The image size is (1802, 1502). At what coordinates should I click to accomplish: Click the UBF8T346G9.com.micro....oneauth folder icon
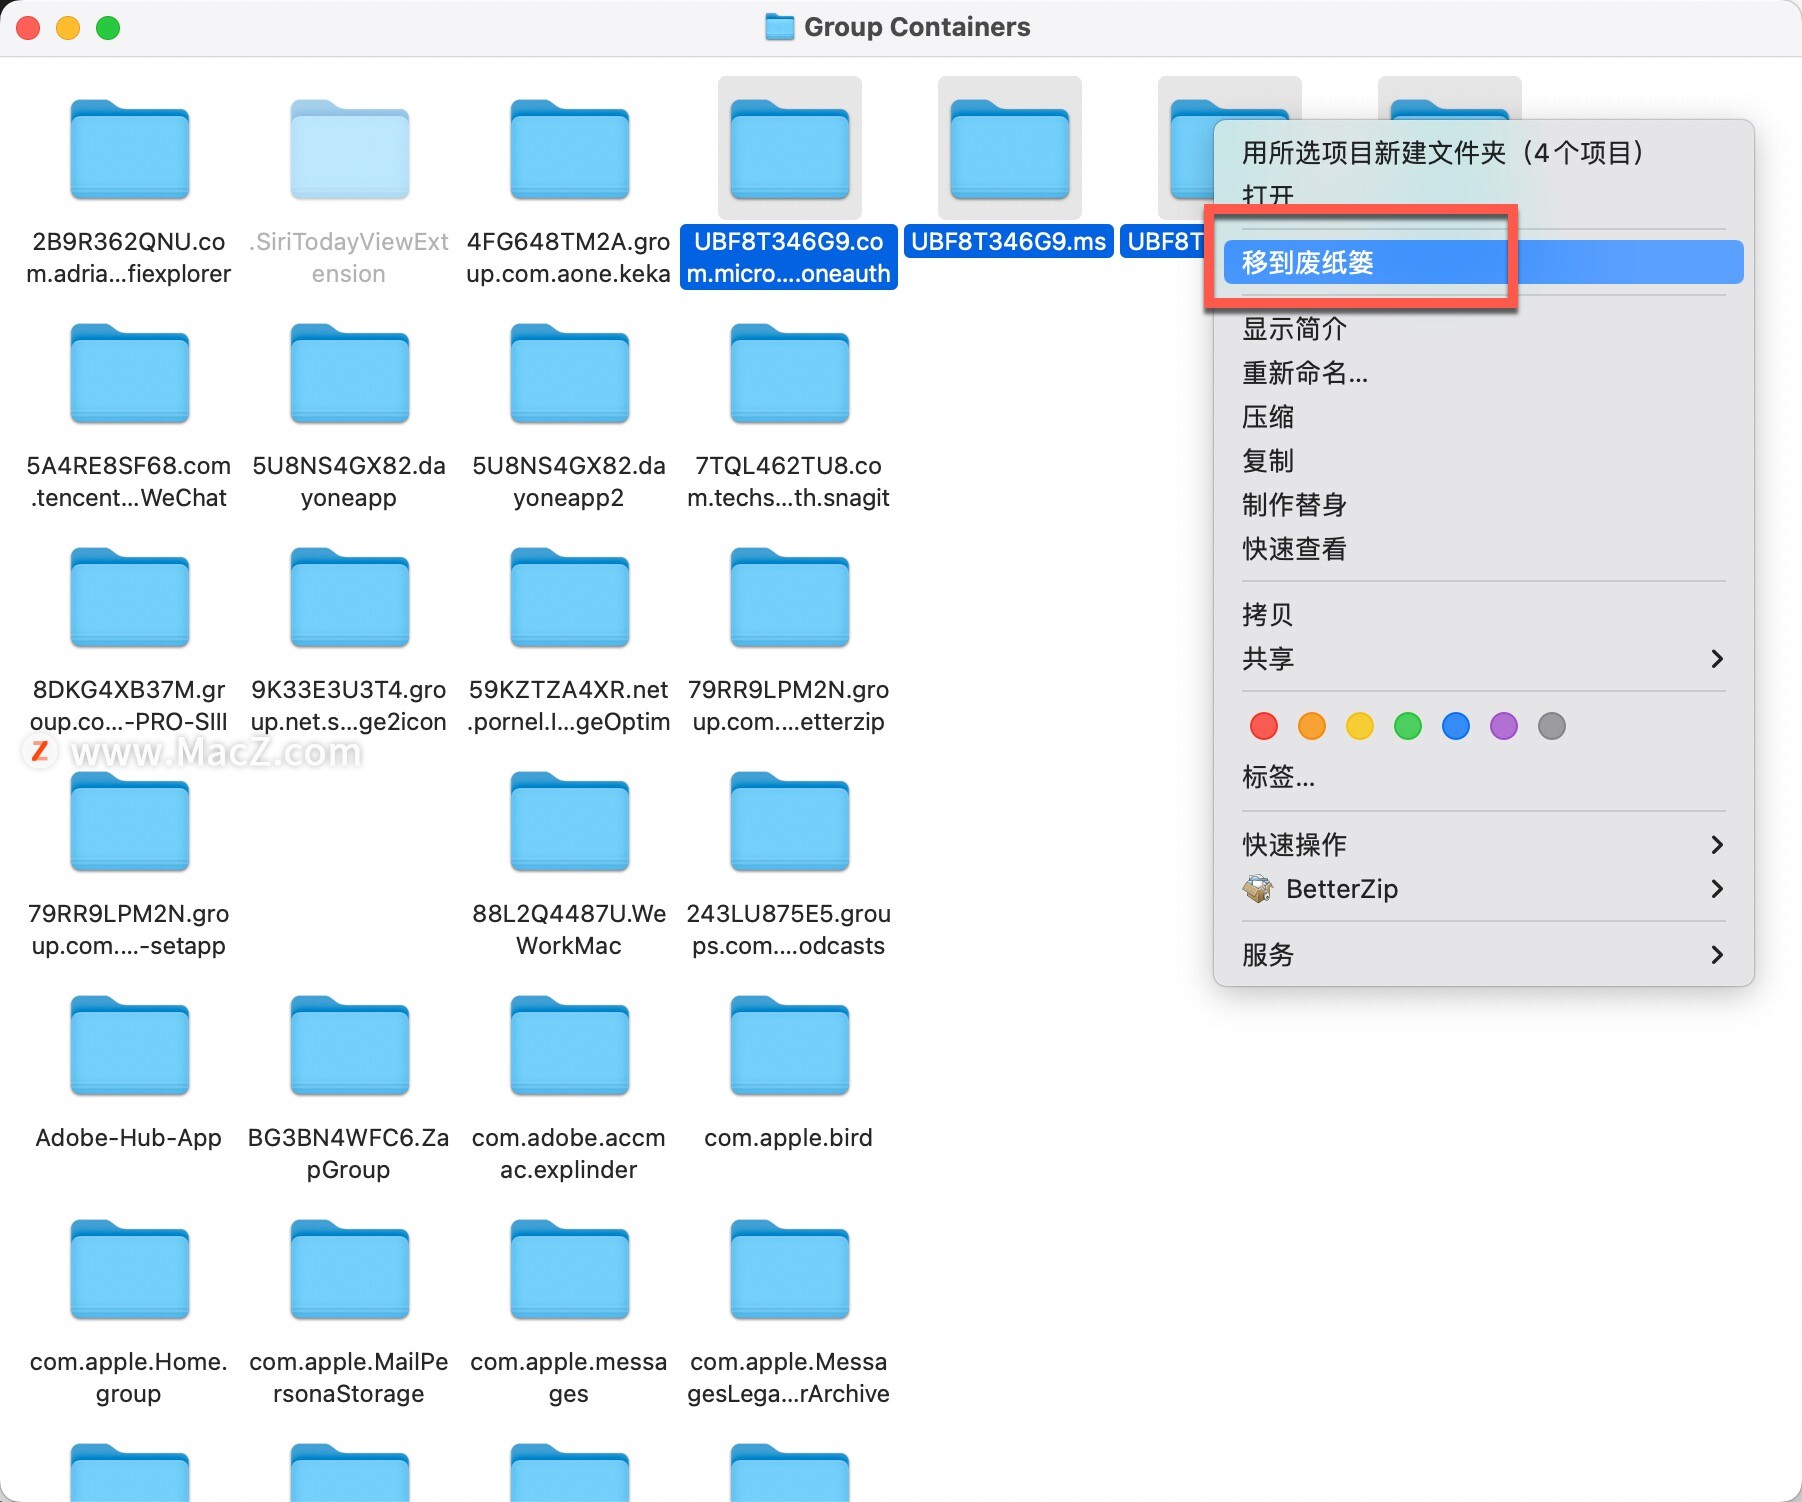pyautogui.click(x=790, y=149)
